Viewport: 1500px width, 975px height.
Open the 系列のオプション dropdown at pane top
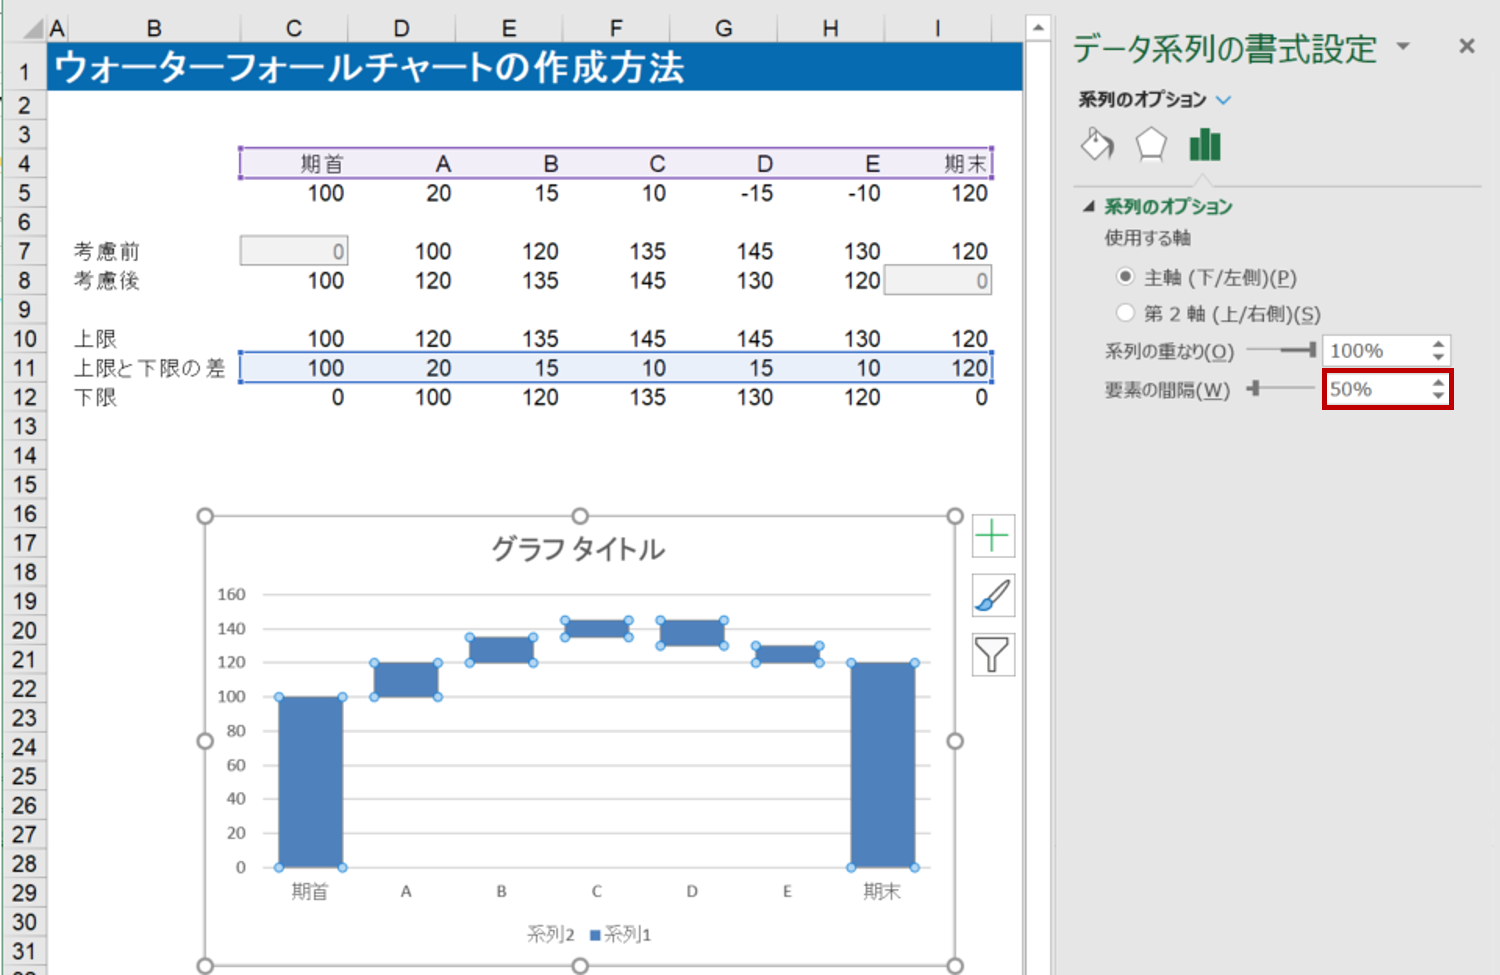(1223, 100)
